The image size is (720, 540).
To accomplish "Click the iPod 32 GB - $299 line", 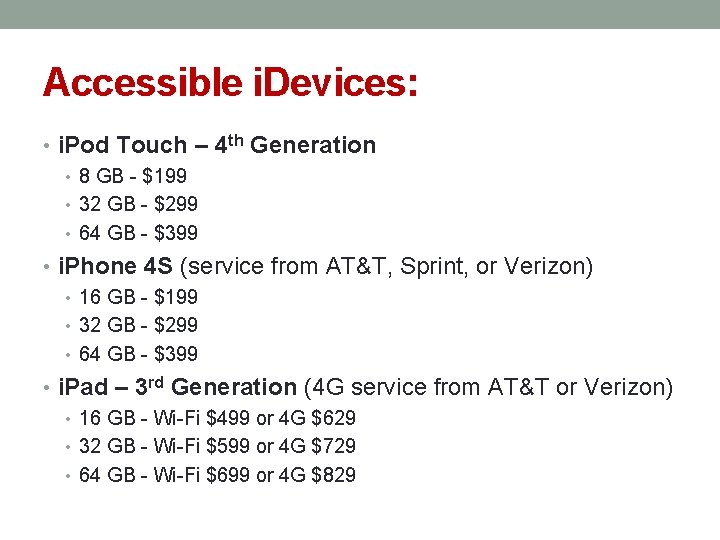I will coord(138,204).
